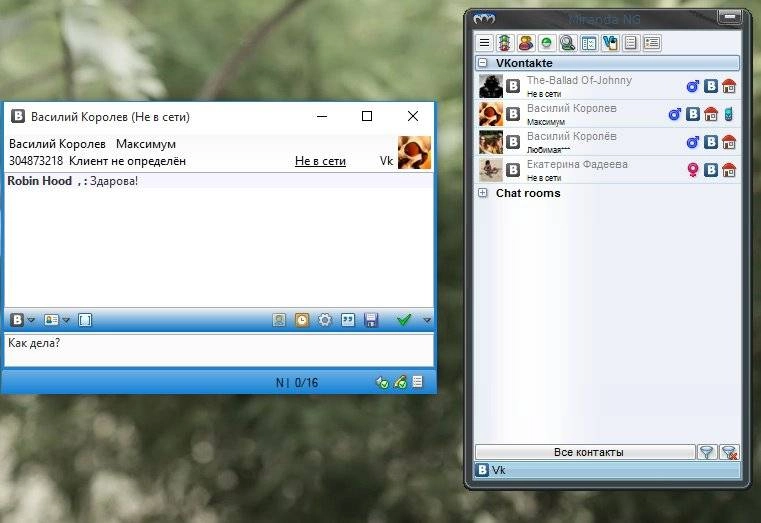Image resolution: width=761 pixels, height=523 pixels.
Task: Click house icon on Максимум row
Action: [x=711, y=114]
